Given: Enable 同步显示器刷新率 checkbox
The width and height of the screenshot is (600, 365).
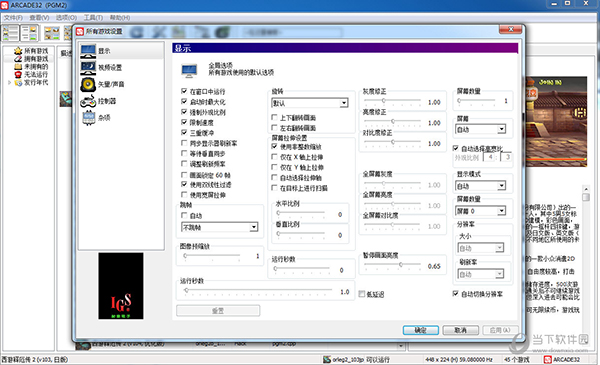Looking at the screenshot, I should pos(184,143).
